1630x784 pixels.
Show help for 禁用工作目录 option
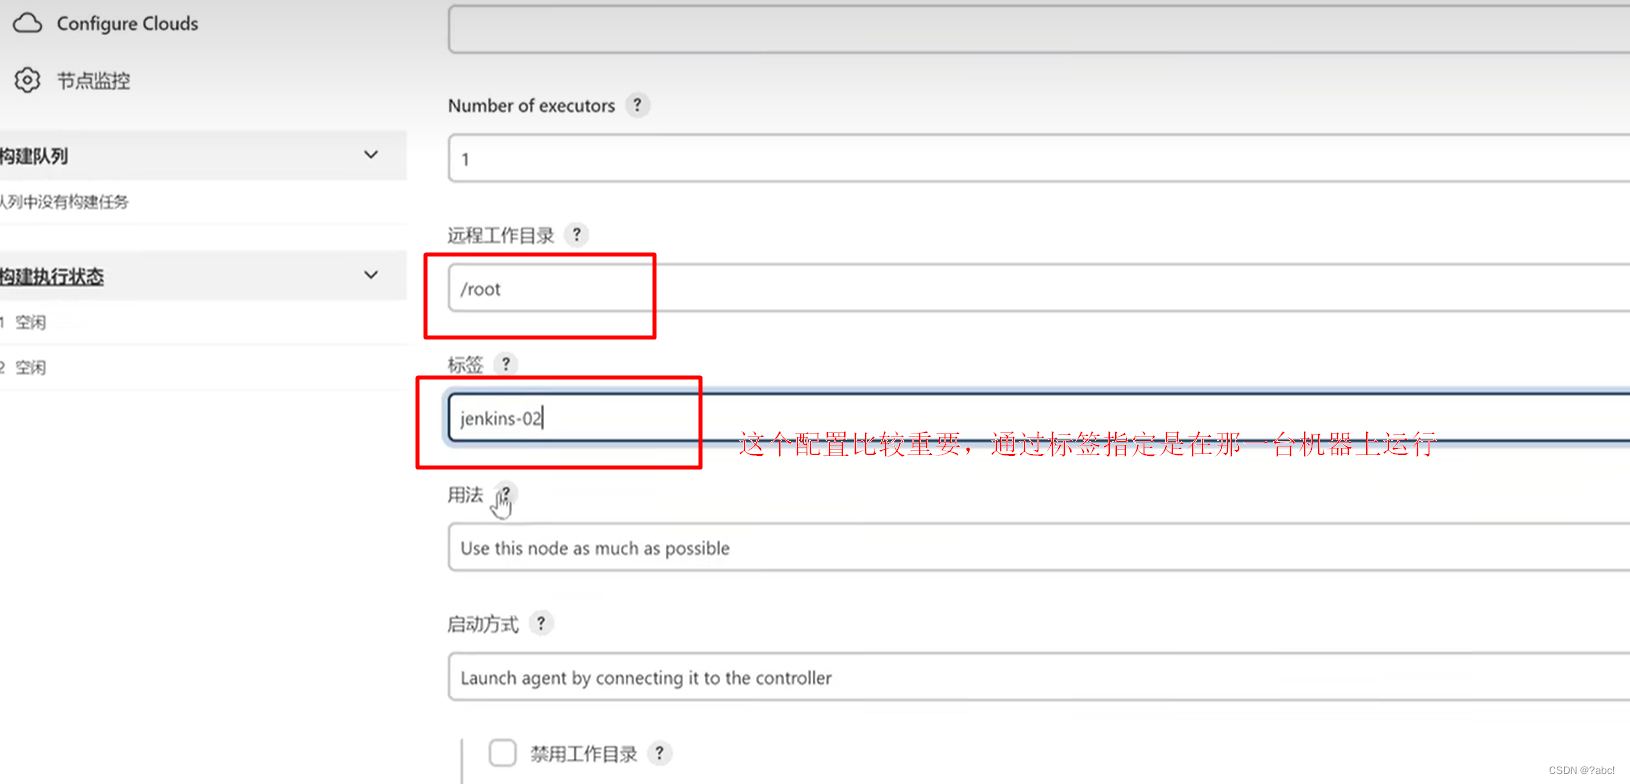coord(659,753)
